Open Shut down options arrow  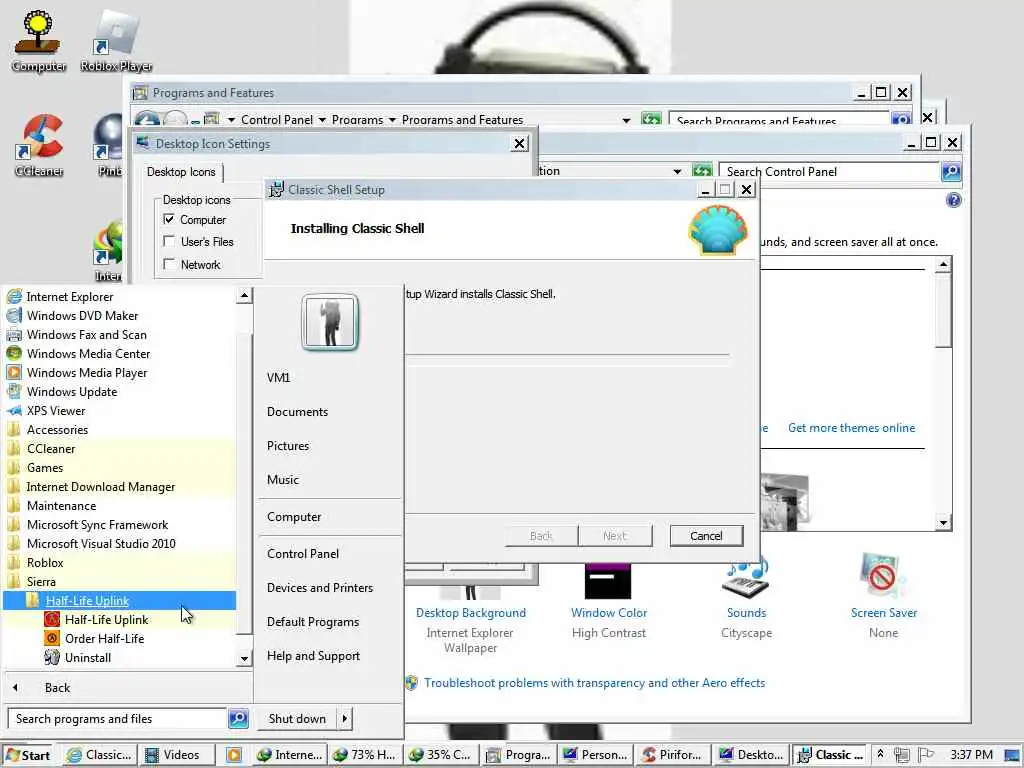(x=345, y=718)
